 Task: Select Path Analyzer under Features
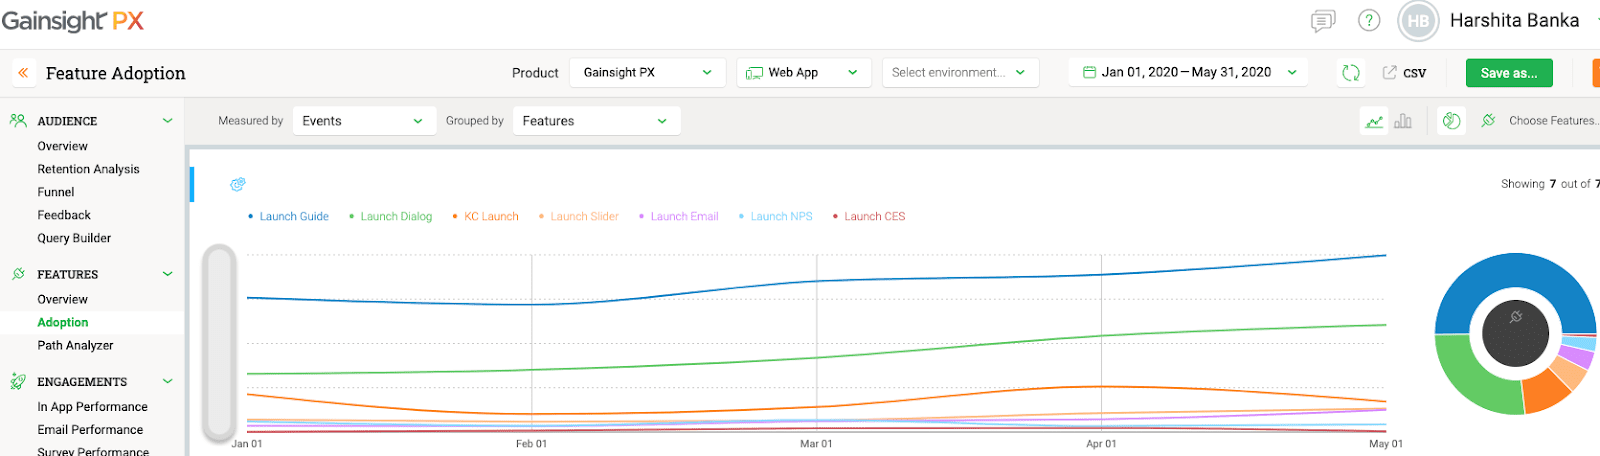(x=75, y=346)
